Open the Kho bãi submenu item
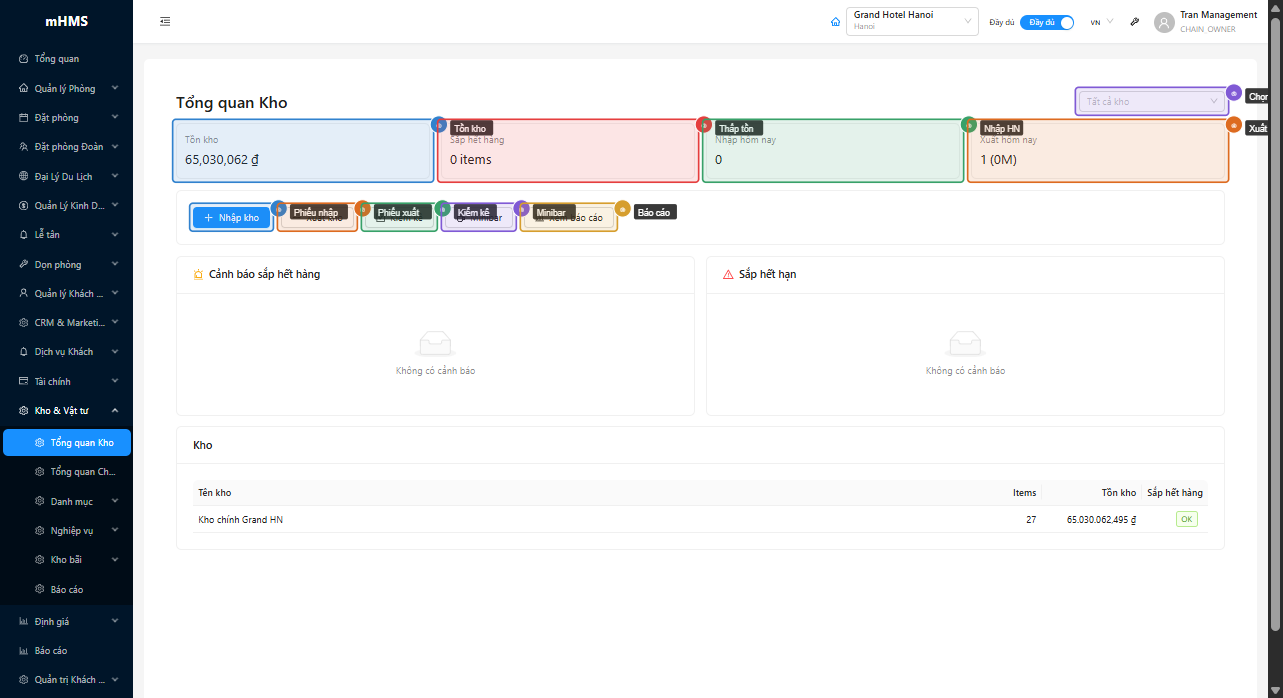1283x698 pixels. [x=66, y=560]
